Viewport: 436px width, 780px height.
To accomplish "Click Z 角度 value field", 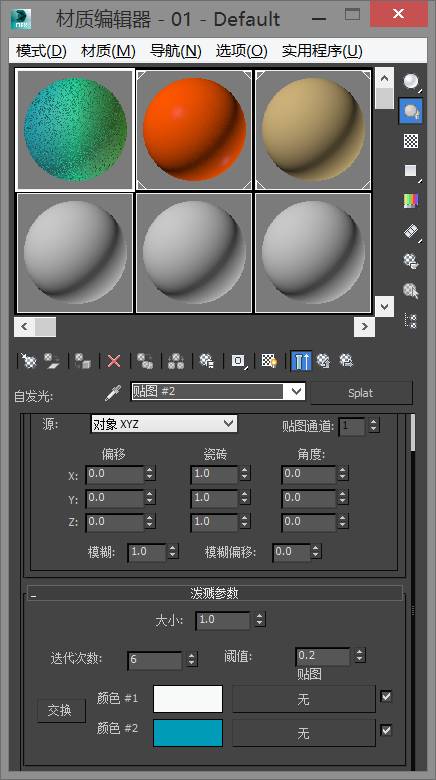I will (309, 521).
